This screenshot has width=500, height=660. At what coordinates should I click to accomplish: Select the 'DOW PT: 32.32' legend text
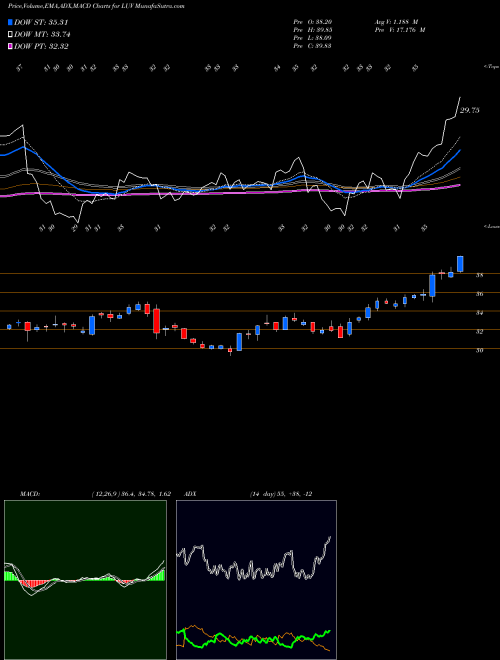[41, 46]
